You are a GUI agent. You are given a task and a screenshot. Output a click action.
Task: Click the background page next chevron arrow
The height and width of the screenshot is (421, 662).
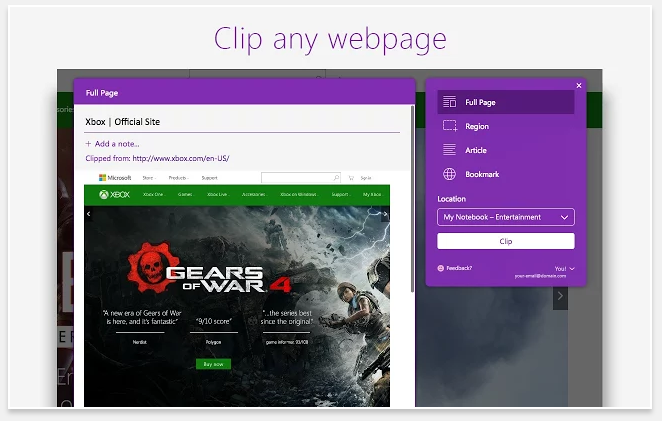[560, 296]
